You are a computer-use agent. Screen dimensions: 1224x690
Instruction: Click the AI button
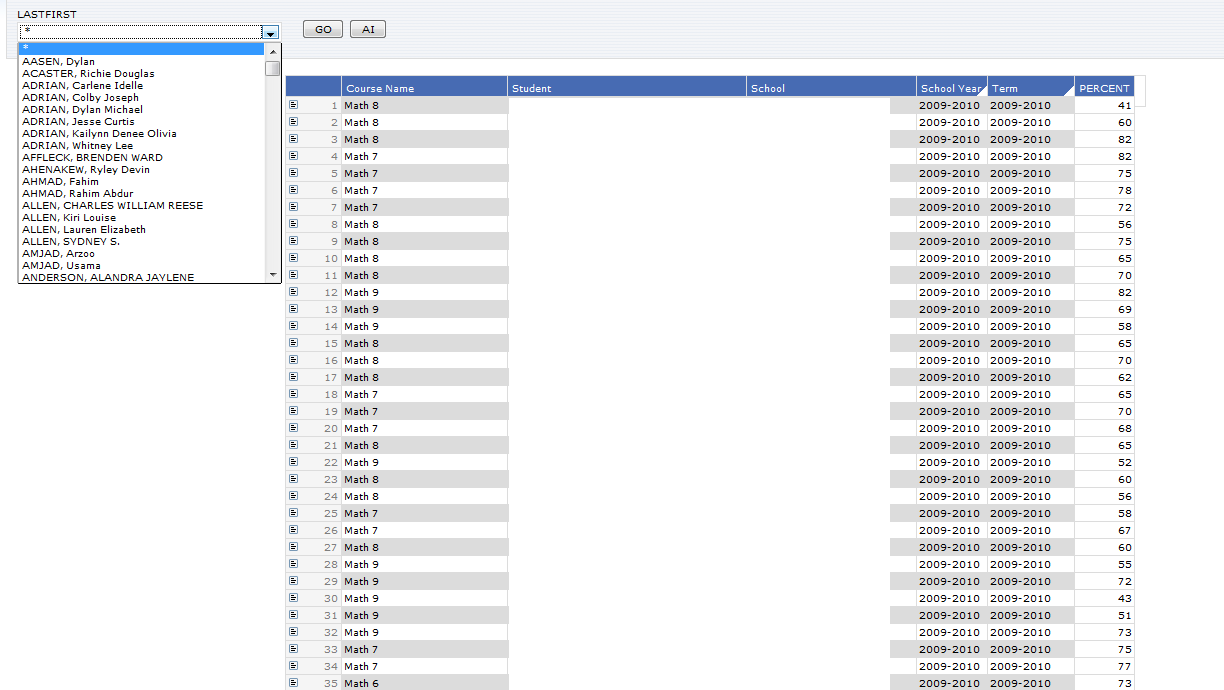pyautogui.click(x=368, y=30)
